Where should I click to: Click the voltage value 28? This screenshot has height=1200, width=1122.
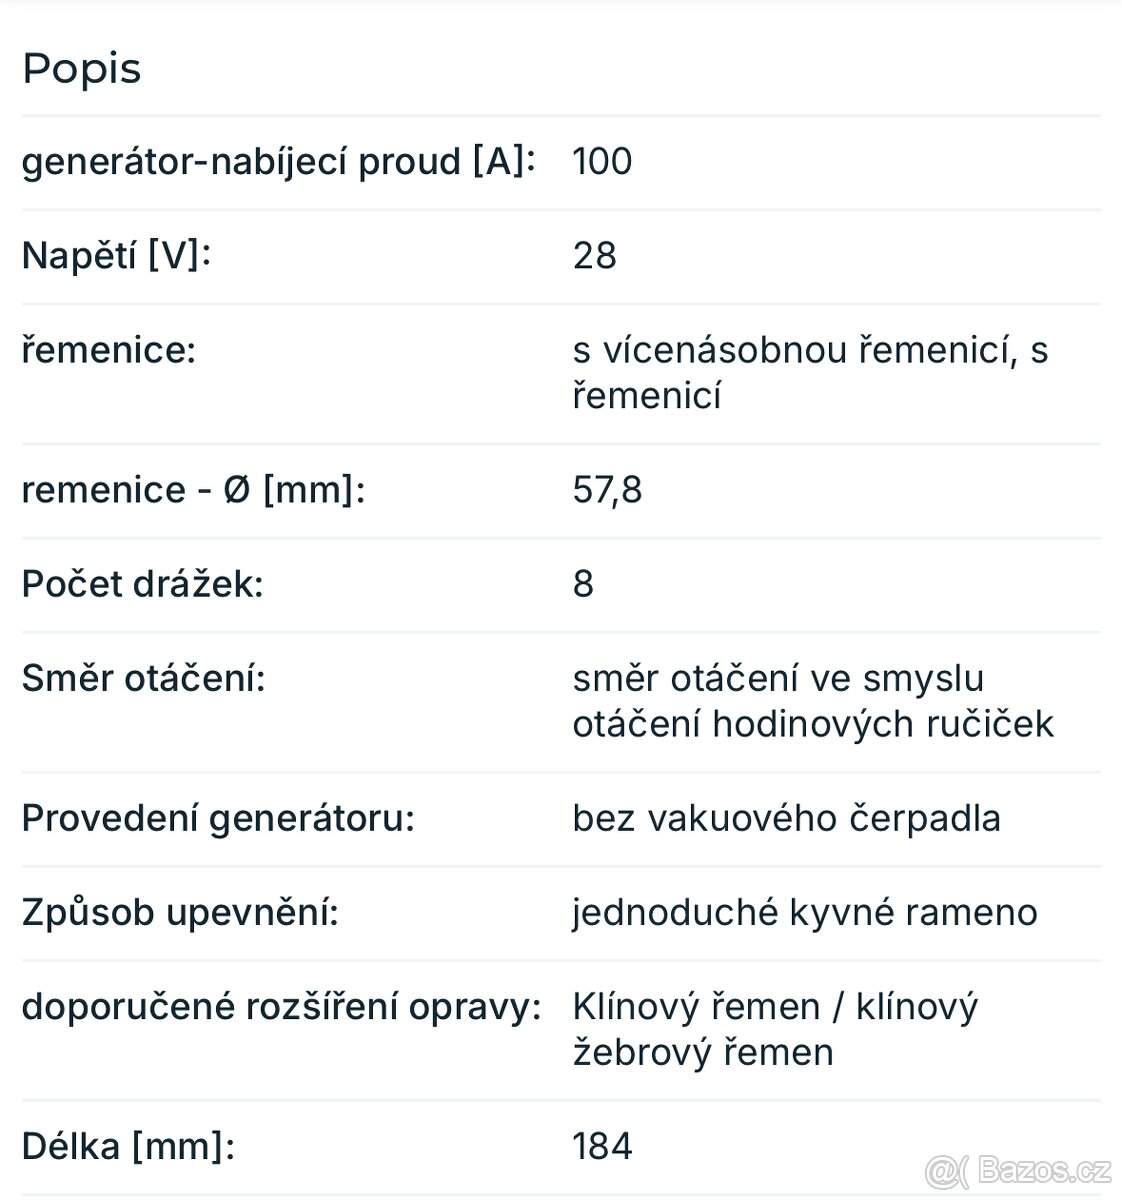594,255
